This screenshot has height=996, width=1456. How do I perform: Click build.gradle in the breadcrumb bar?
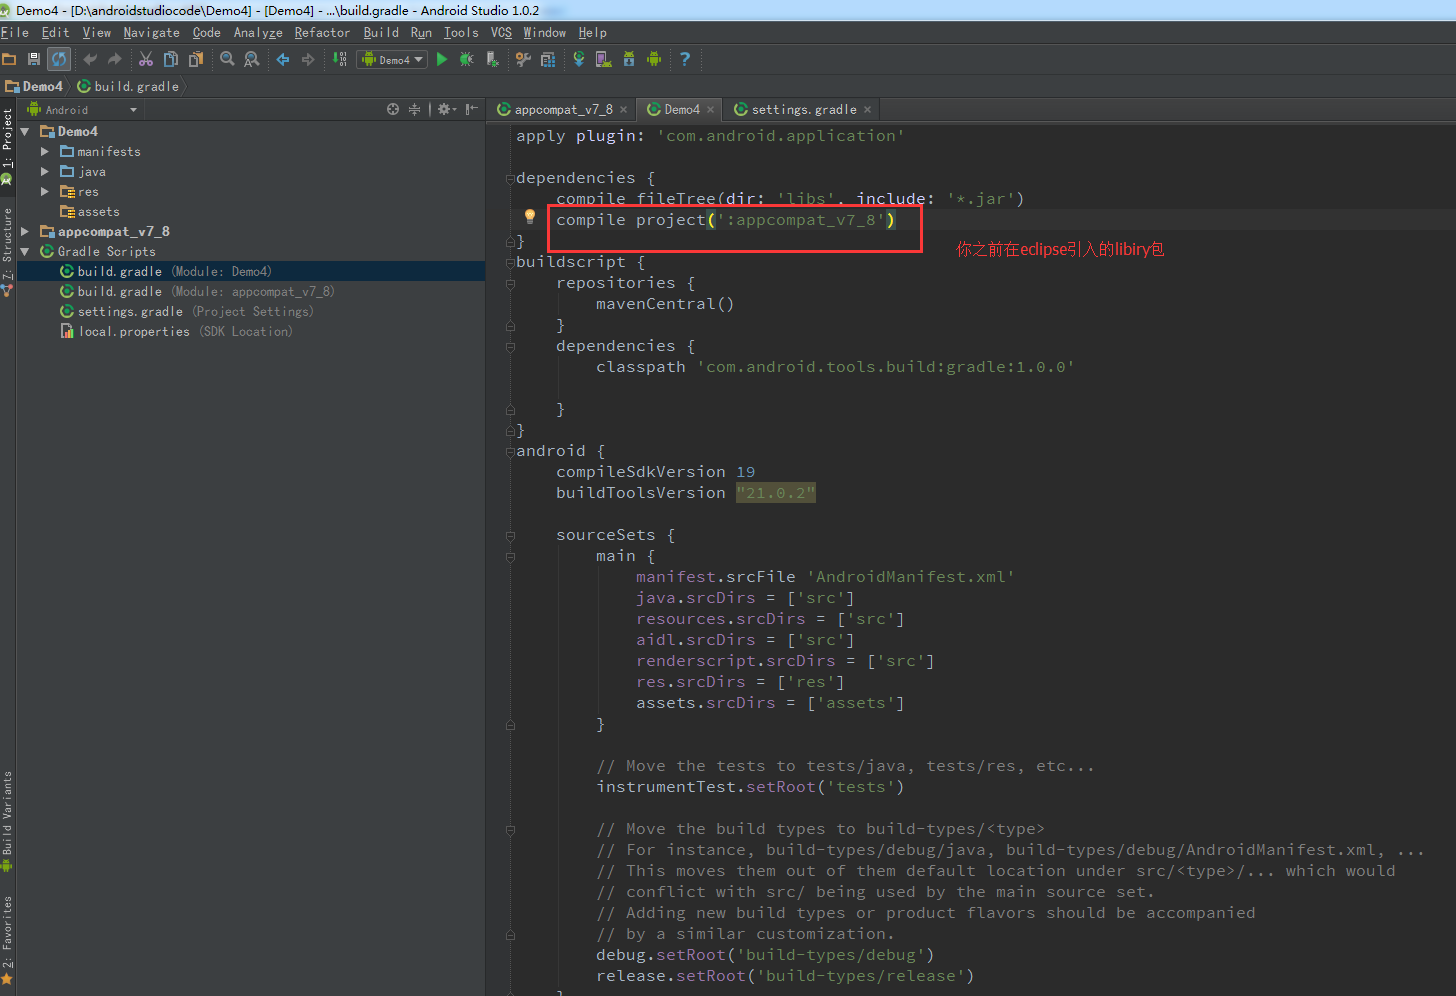click(x=128, y=87)
